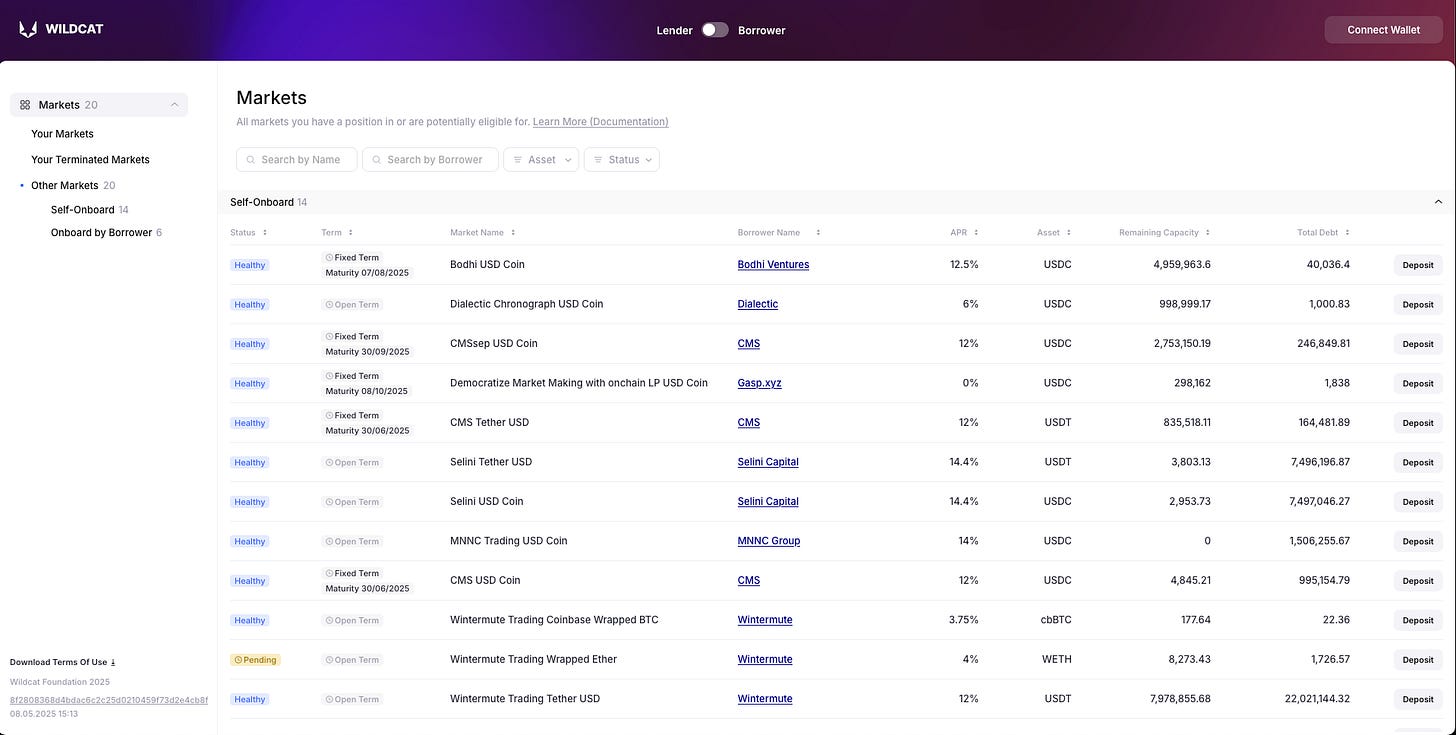Open Learn More (Documentation) link
The height and width of the screenshot is (735, 1456).
click(x=600, y=122)
